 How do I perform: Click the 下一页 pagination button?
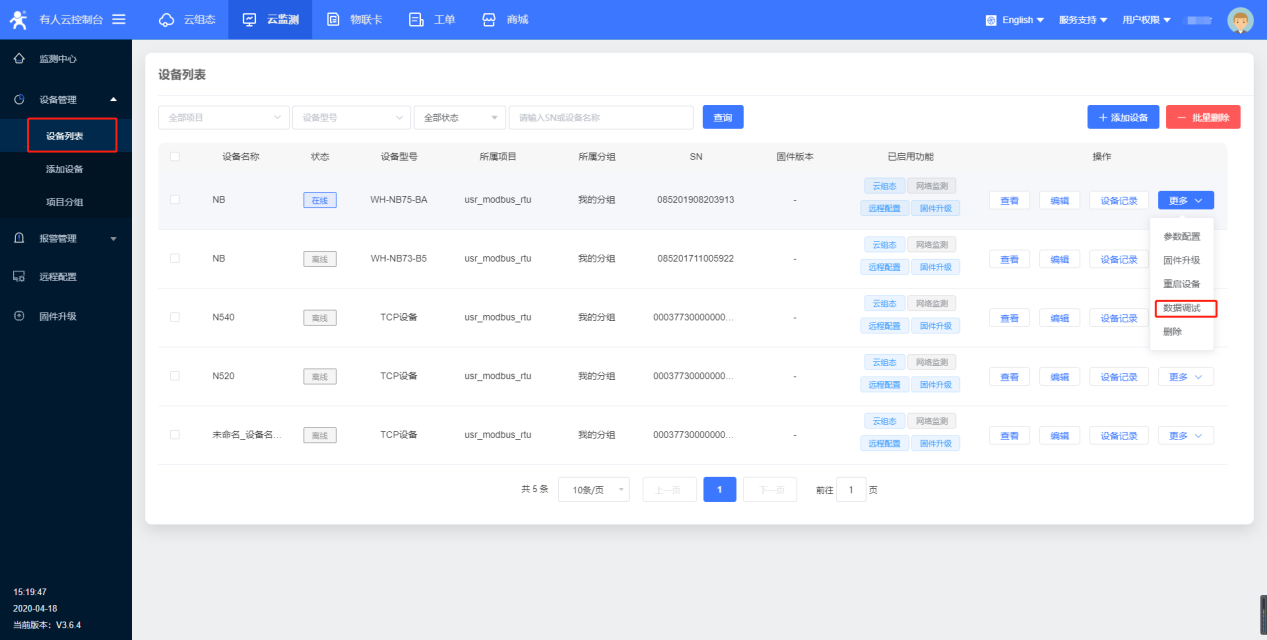(x=770, y=490)
